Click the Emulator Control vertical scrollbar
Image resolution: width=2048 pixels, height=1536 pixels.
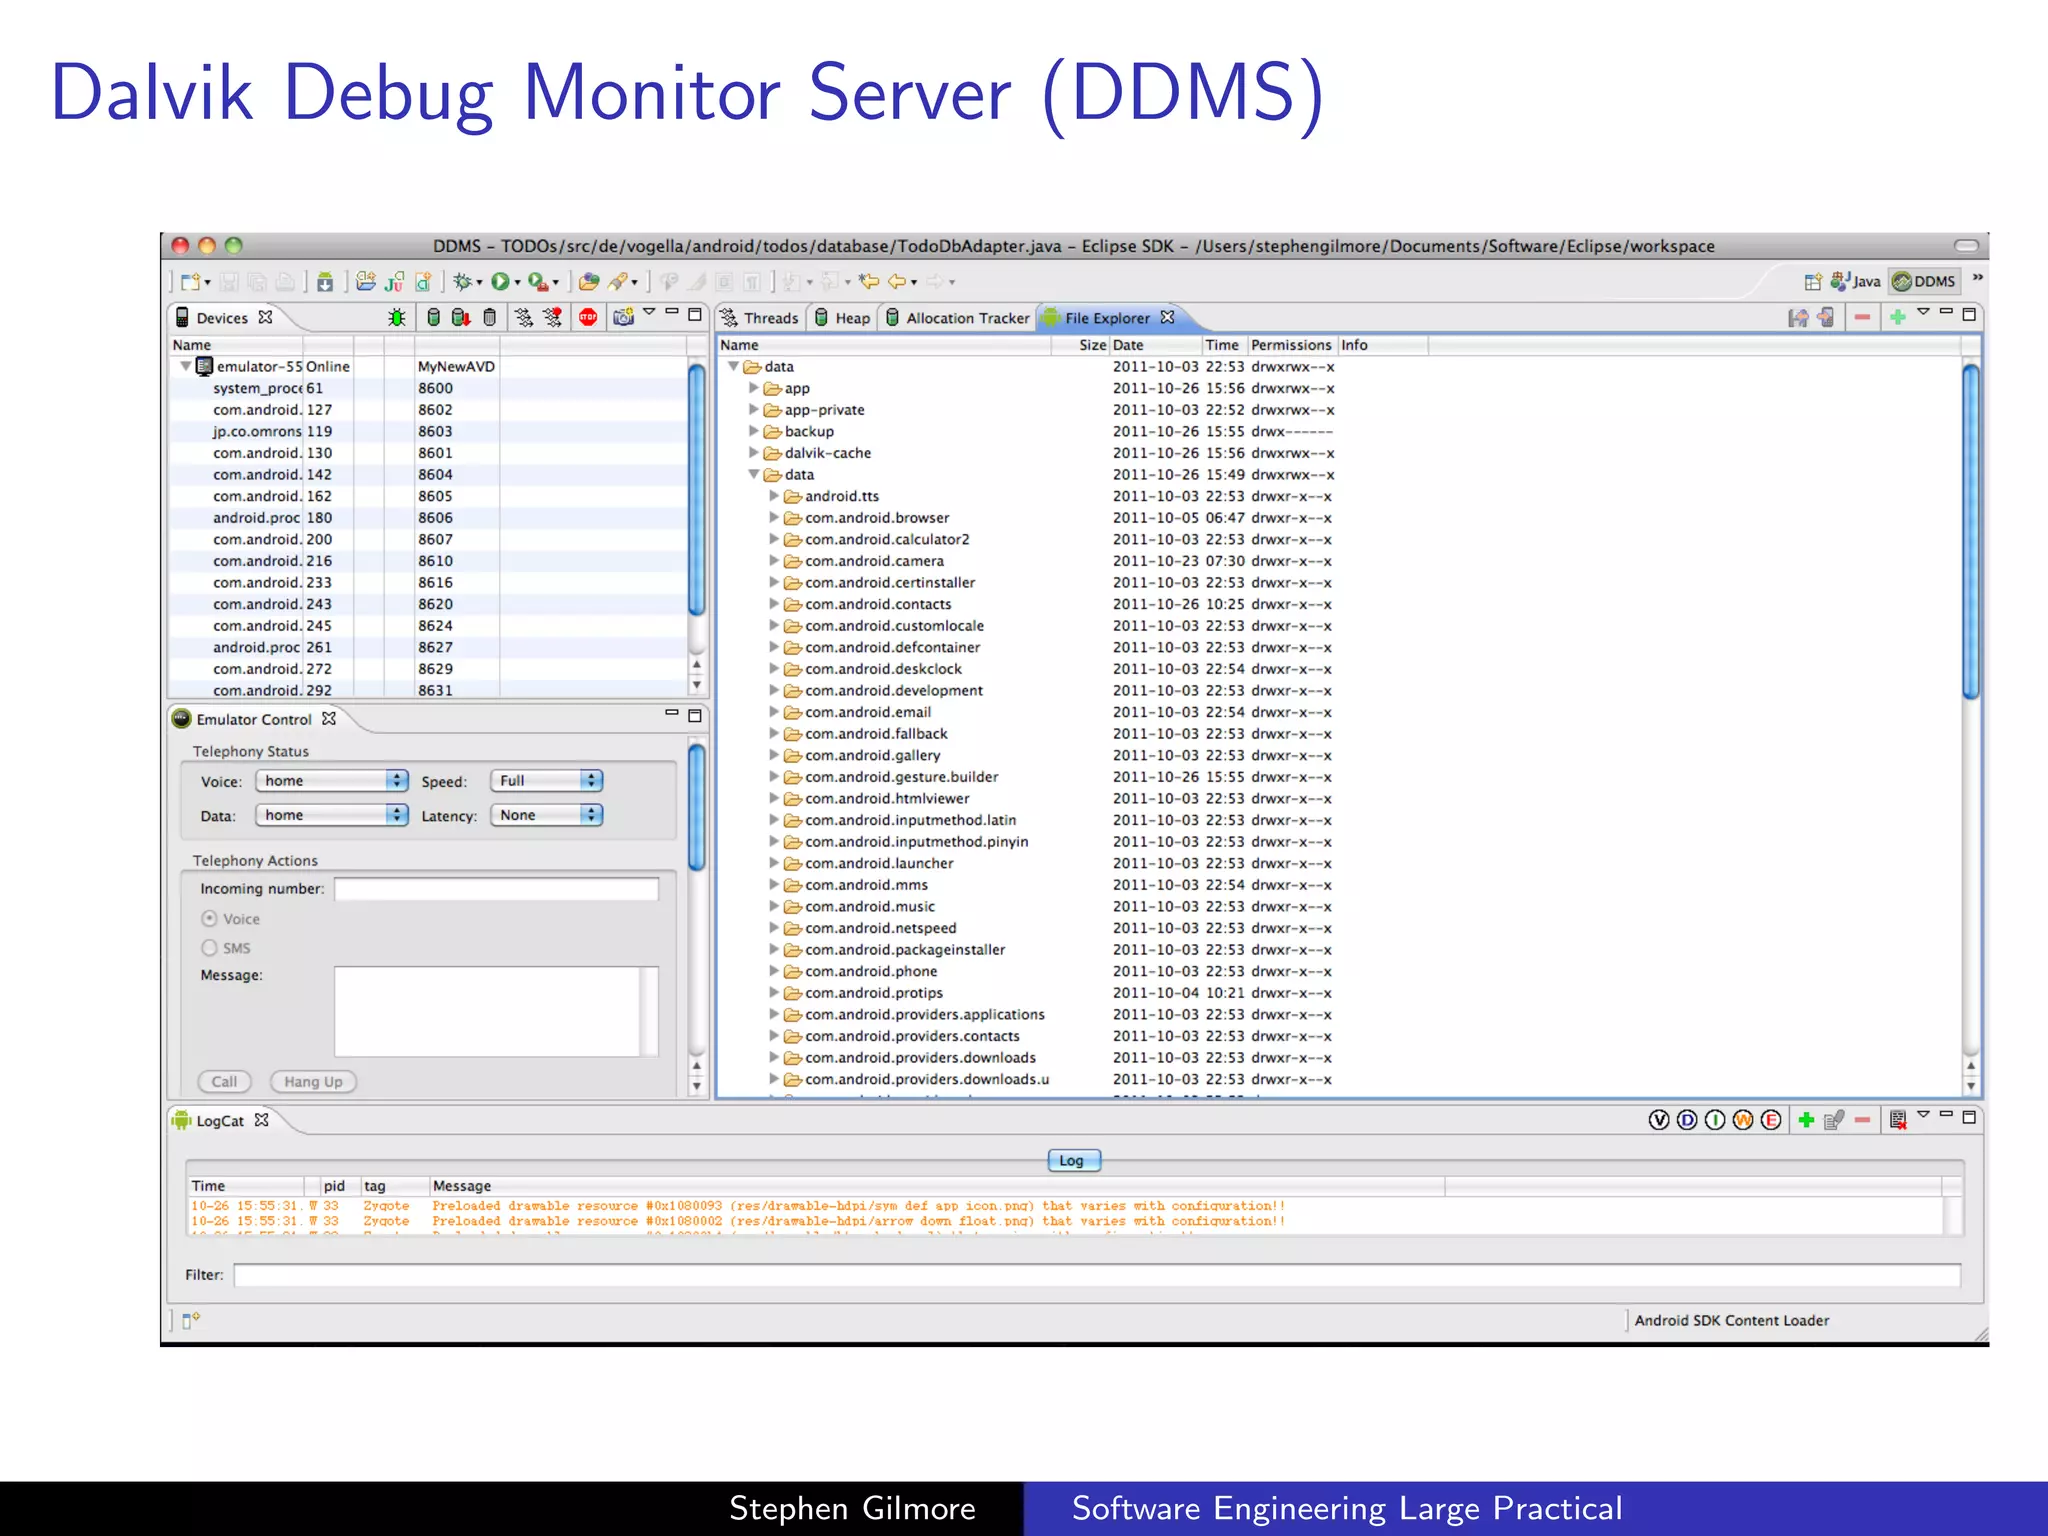tap(697, 807)
